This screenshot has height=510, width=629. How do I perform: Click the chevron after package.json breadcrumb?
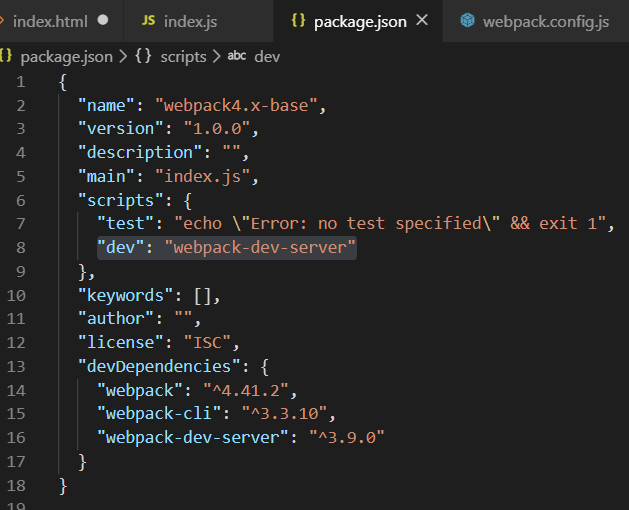click(123, 57)
